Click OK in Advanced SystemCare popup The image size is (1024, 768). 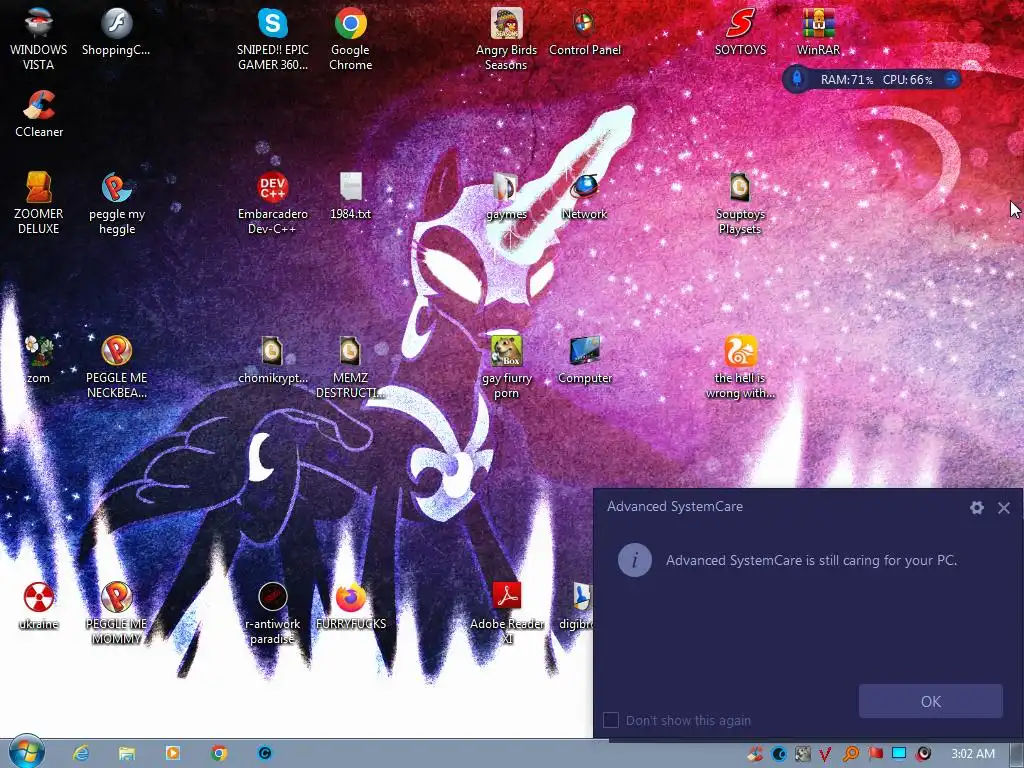931,701
